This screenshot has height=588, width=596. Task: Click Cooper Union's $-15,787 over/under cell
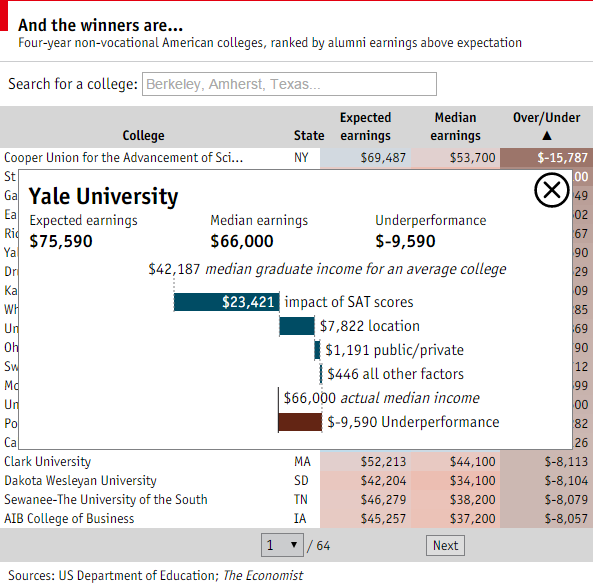[x=547, y=157]
